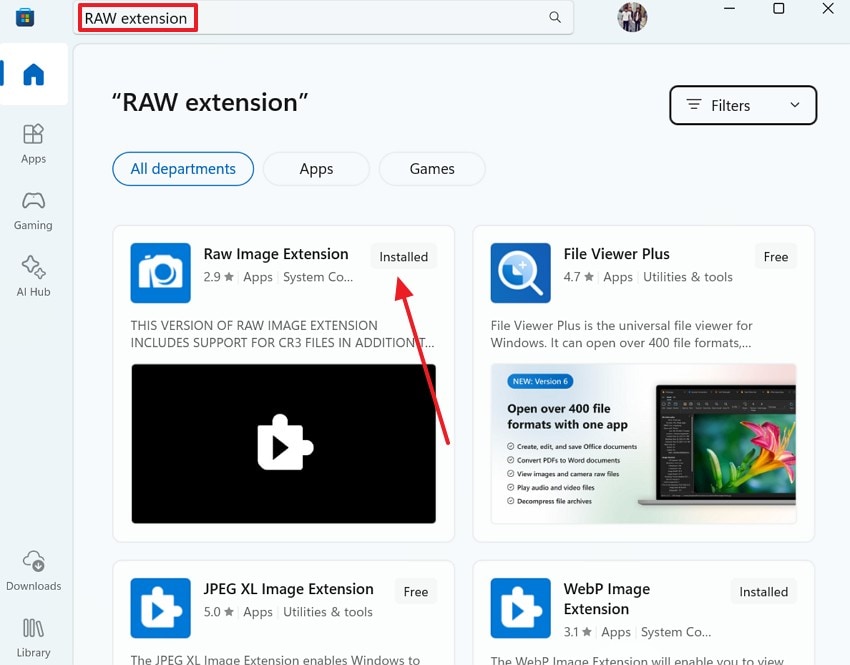Click the File Viewer Plus app icon
The image size is (850, 665).
(520, 272)
